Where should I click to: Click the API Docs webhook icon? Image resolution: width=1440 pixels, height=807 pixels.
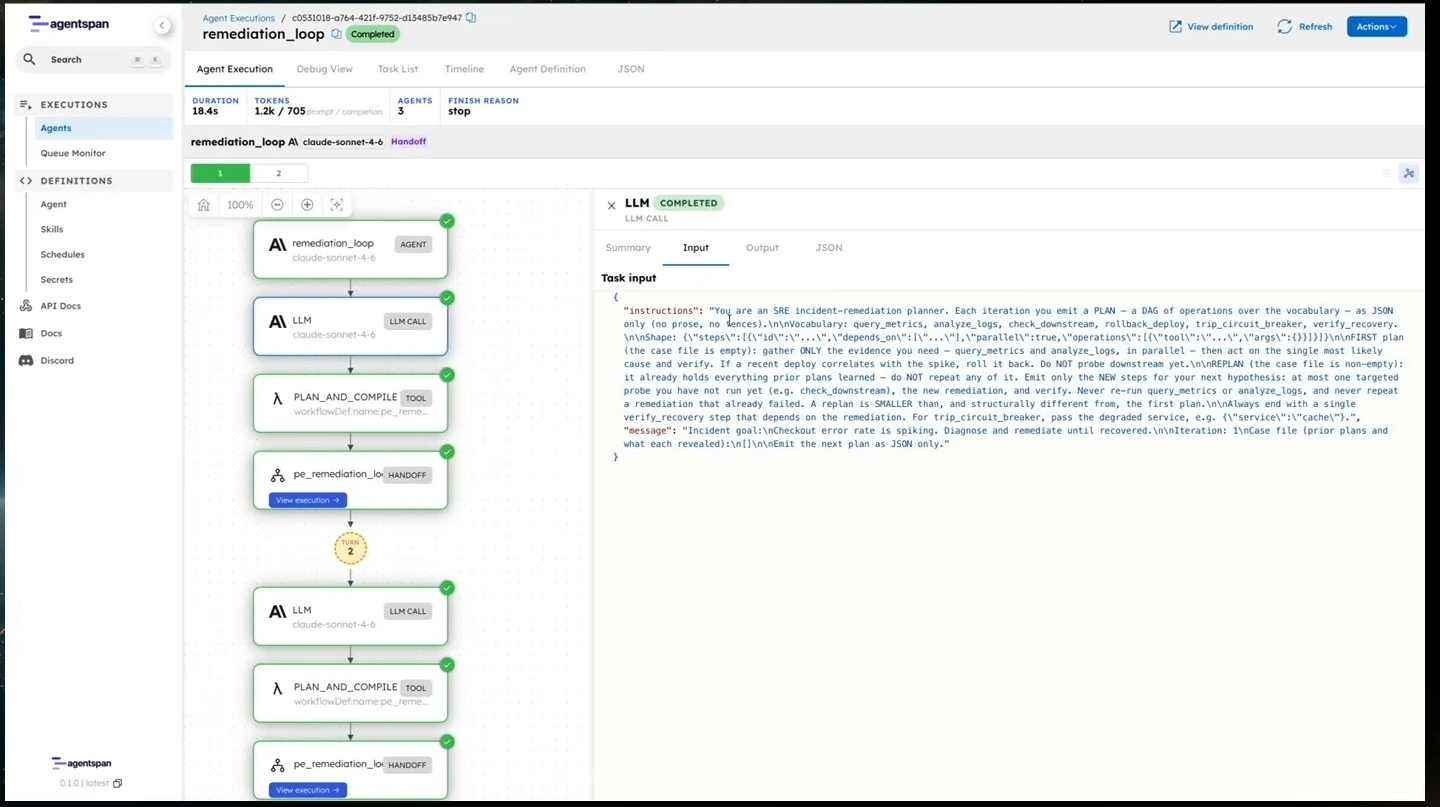coord(26,306)
